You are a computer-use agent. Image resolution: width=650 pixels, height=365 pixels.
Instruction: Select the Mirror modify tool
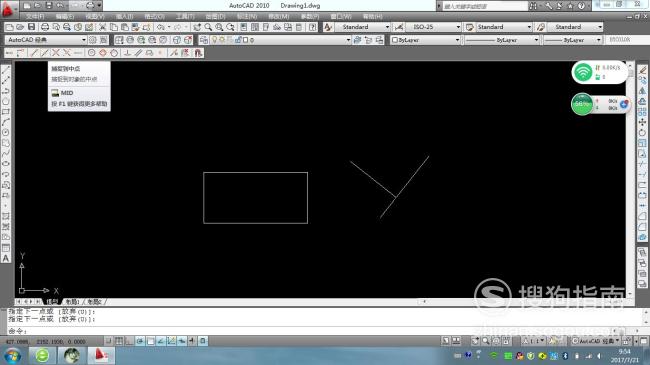coord(642,91)
